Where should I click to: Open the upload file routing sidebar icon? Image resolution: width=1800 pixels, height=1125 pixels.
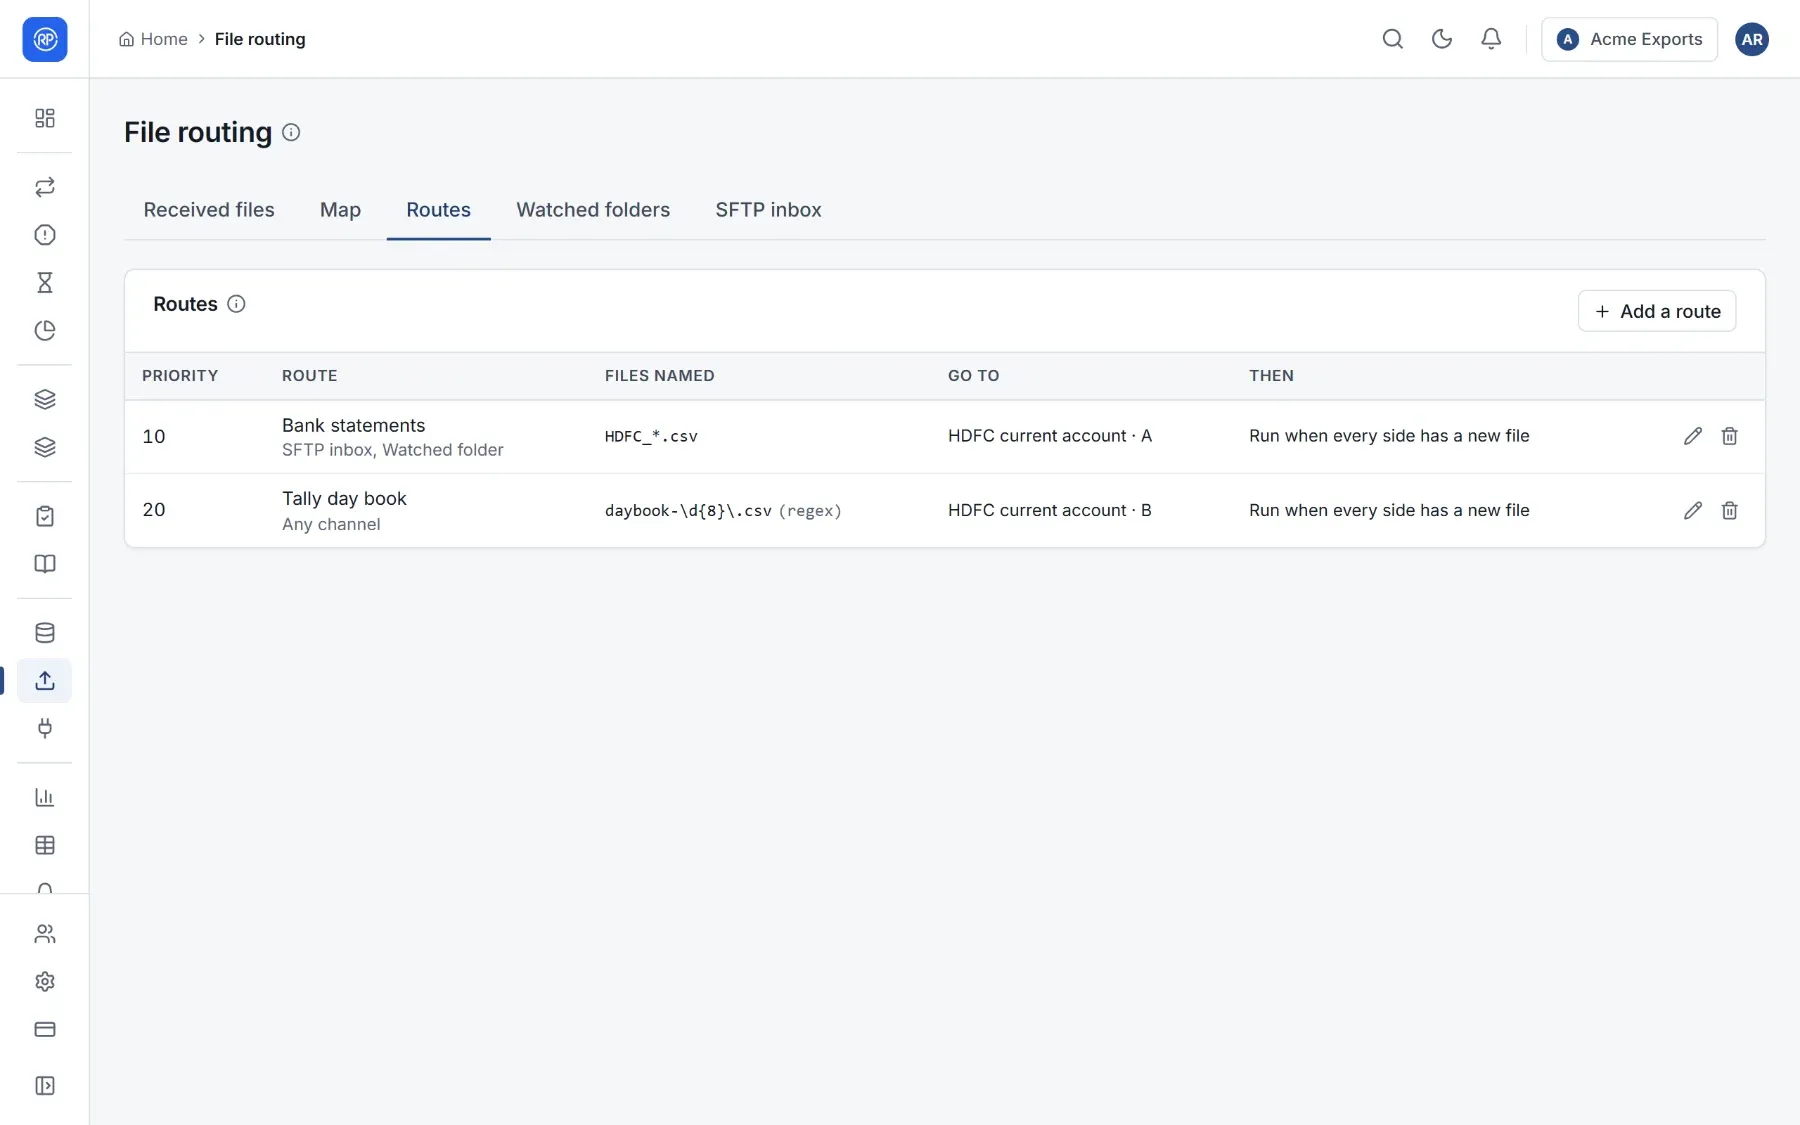pos(45,681)
